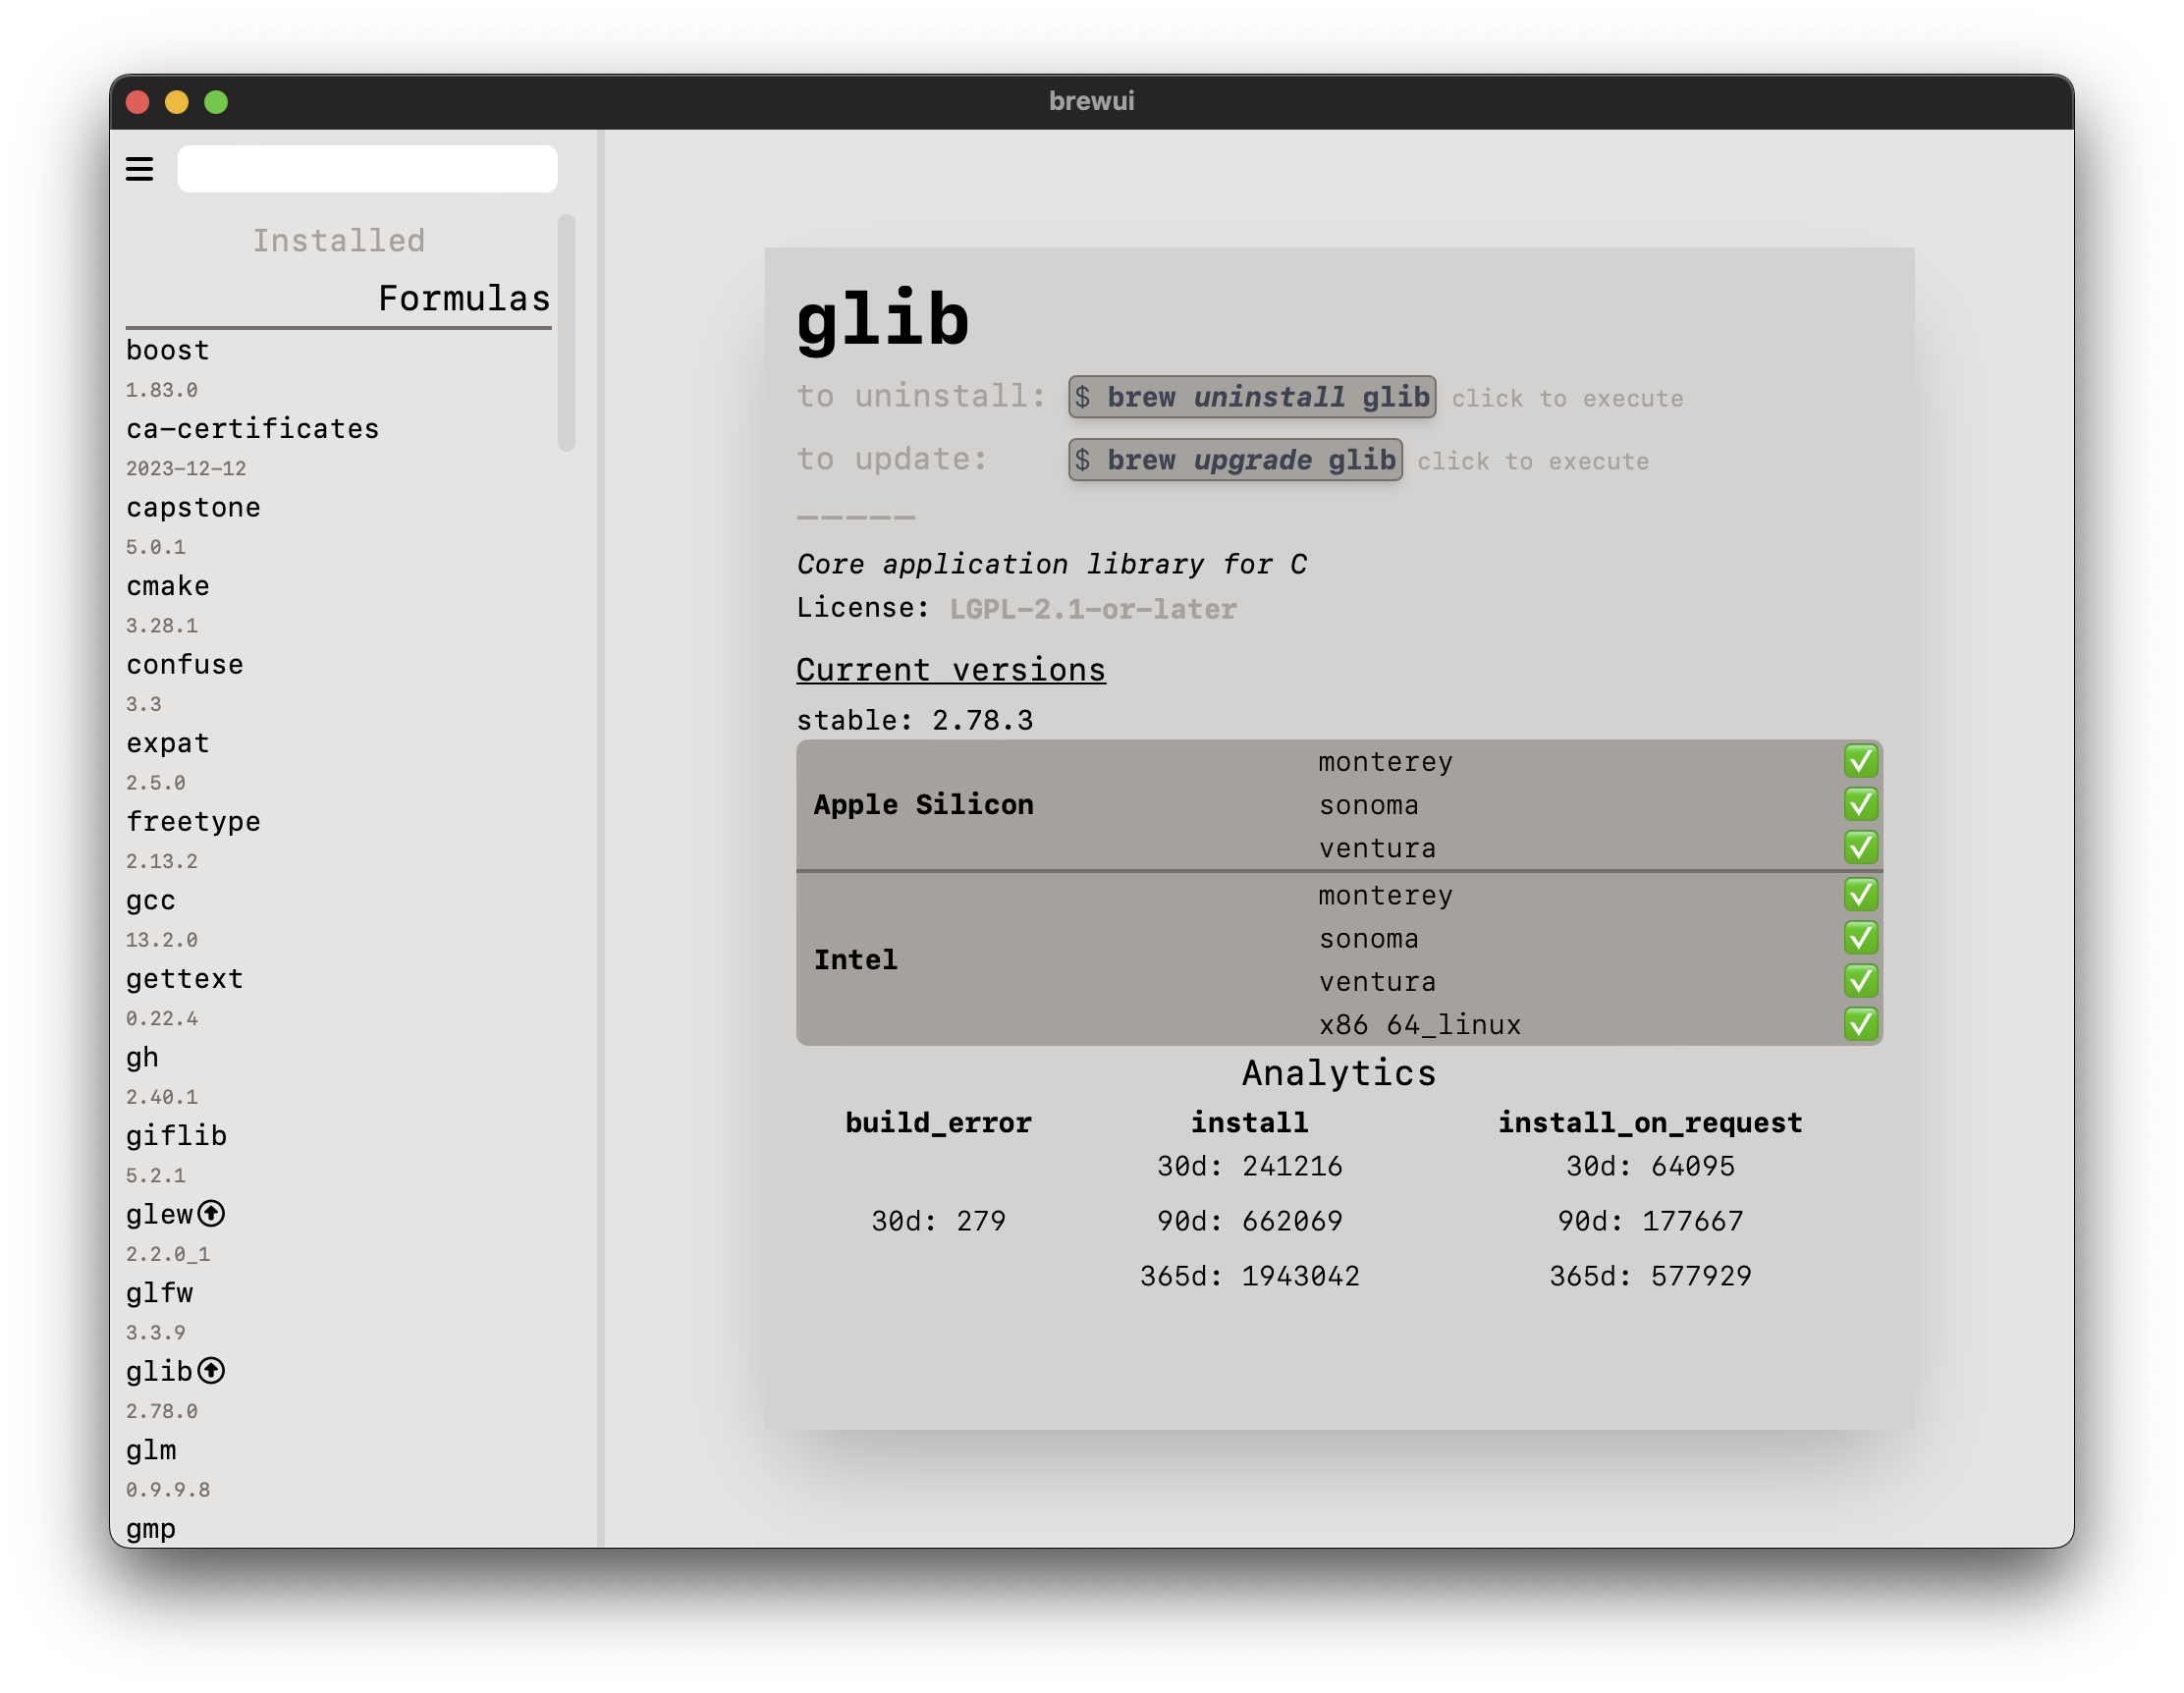Click the sidebar vertical scrollbar thumb

(x=566, y=332)
